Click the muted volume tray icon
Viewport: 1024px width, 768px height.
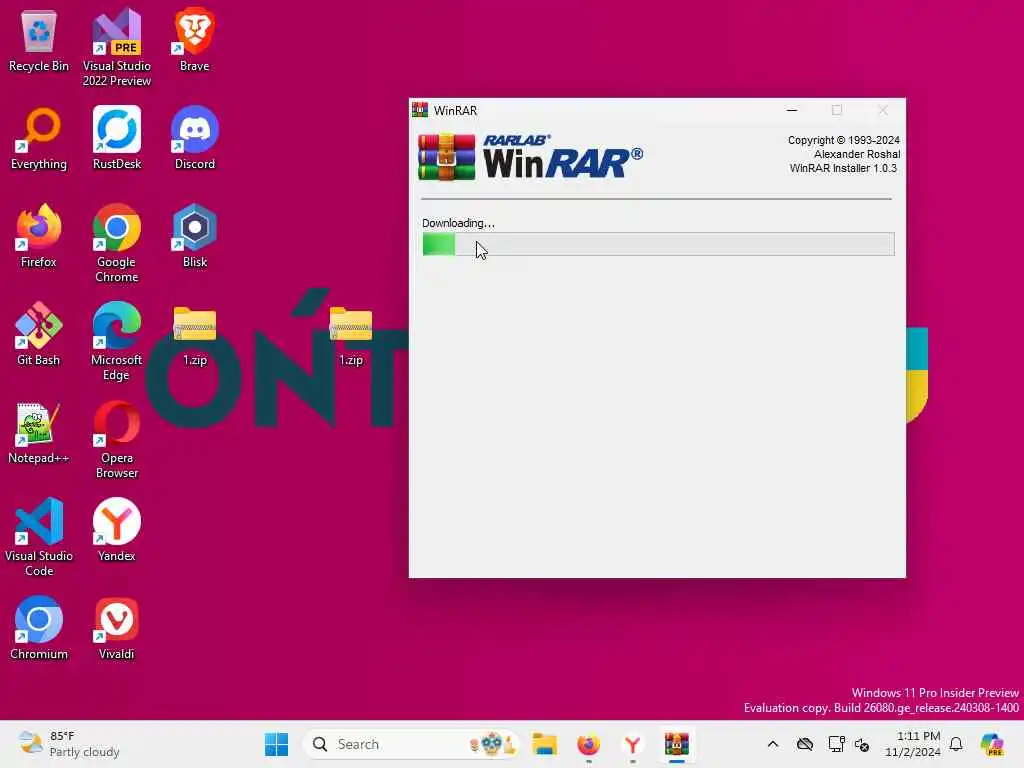[862, 744]
